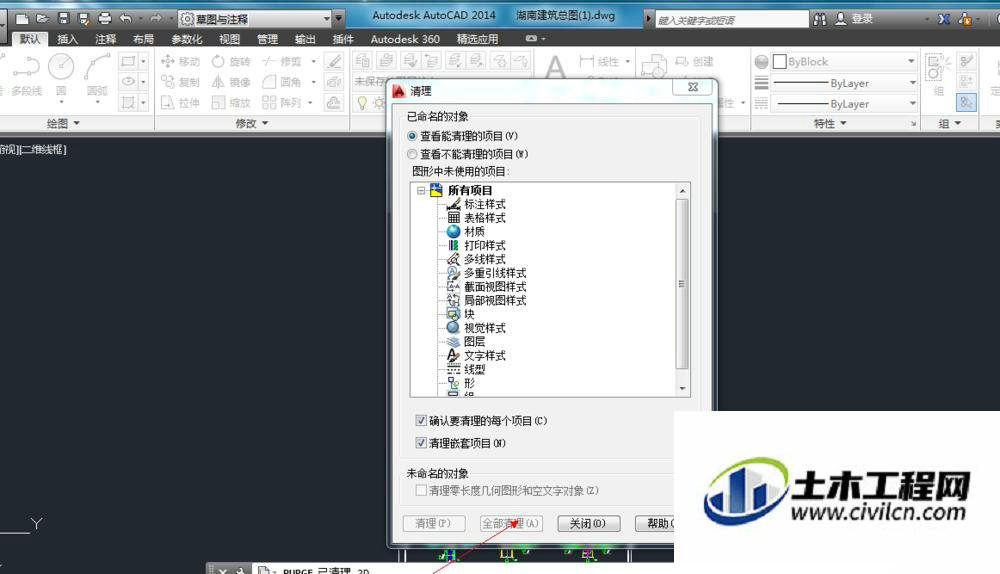Click the 全部清理(A) button
This screenshot has width=1000, height=574.
coord(511,523)
